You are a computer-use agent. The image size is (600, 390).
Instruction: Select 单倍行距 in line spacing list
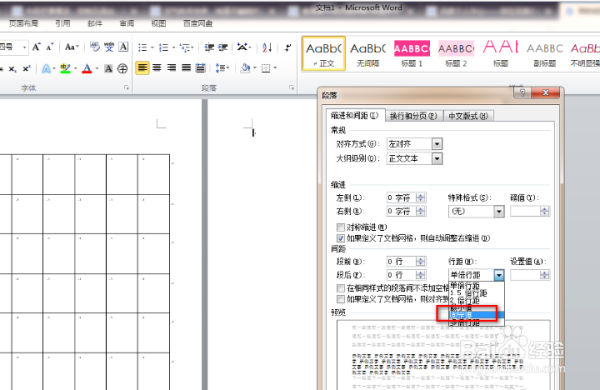pyautogui.click(x=465, y=286)
